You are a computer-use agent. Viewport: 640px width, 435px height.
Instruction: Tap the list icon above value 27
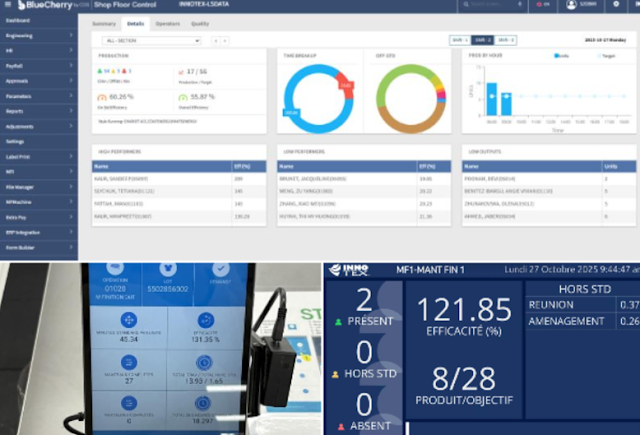click(x=129, y=362)
